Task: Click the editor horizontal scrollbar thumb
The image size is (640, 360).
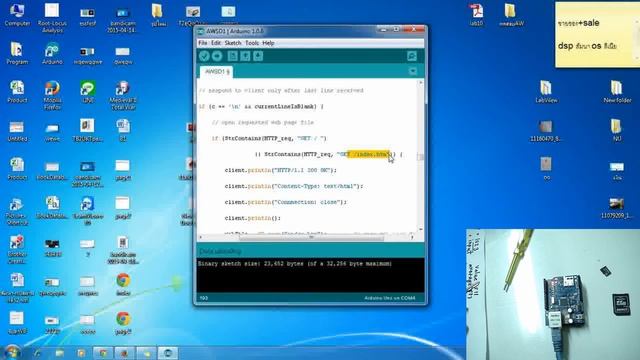Action: click(x=311, y=237)
